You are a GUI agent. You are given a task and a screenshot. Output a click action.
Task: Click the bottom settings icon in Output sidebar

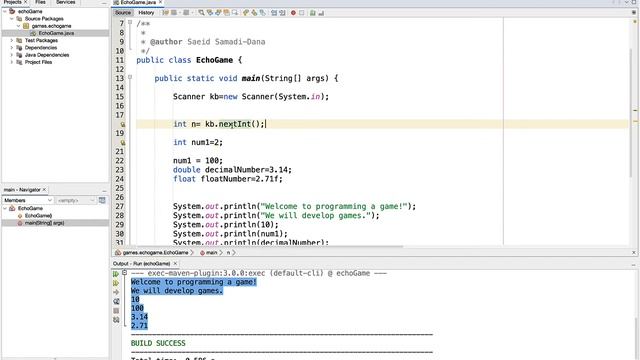(x=116, y=320)
